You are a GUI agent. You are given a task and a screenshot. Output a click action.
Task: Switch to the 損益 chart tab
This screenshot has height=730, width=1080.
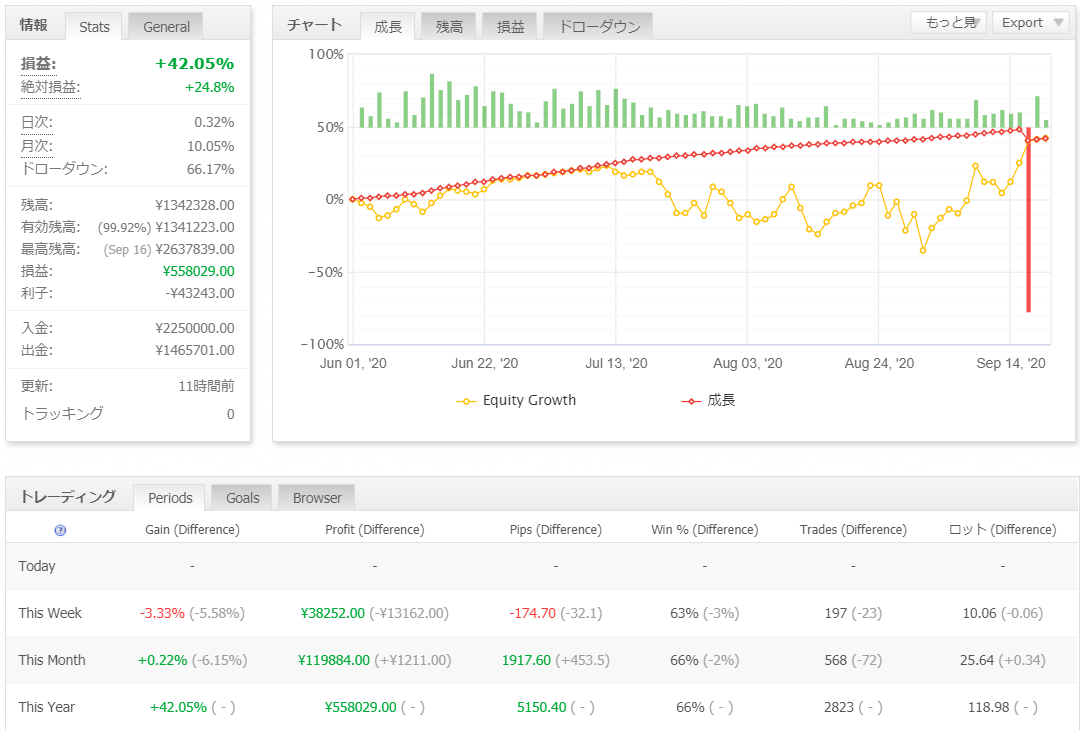pos(510,27)
